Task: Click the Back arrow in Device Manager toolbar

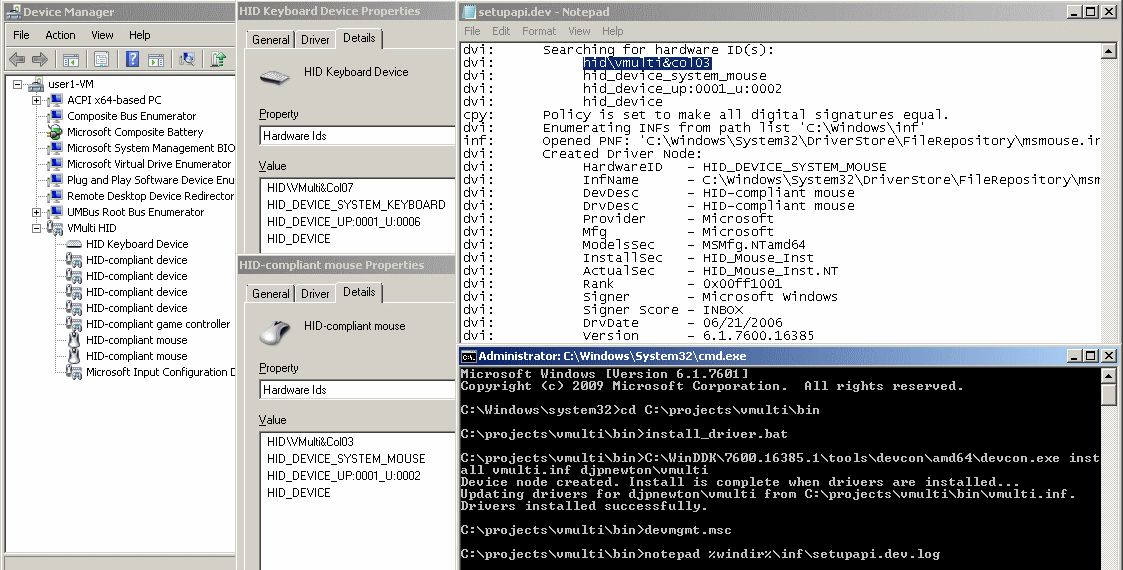Action: (x=16, y=59)
